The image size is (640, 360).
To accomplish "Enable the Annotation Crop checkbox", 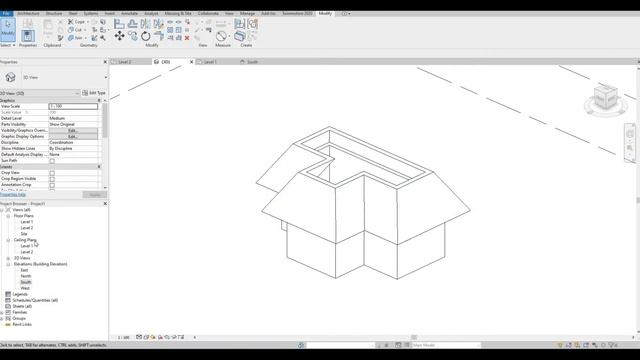I will (52, 185).
